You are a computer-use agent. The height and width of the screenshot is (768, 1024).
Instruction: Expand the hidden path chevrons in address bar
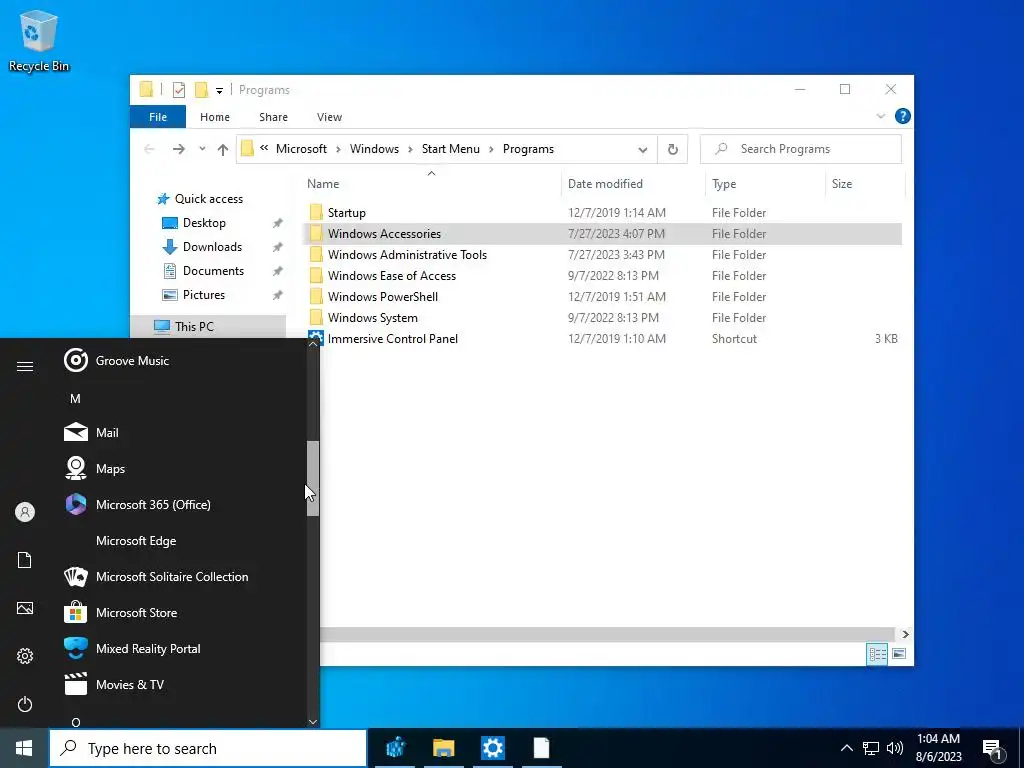point(264,148)
